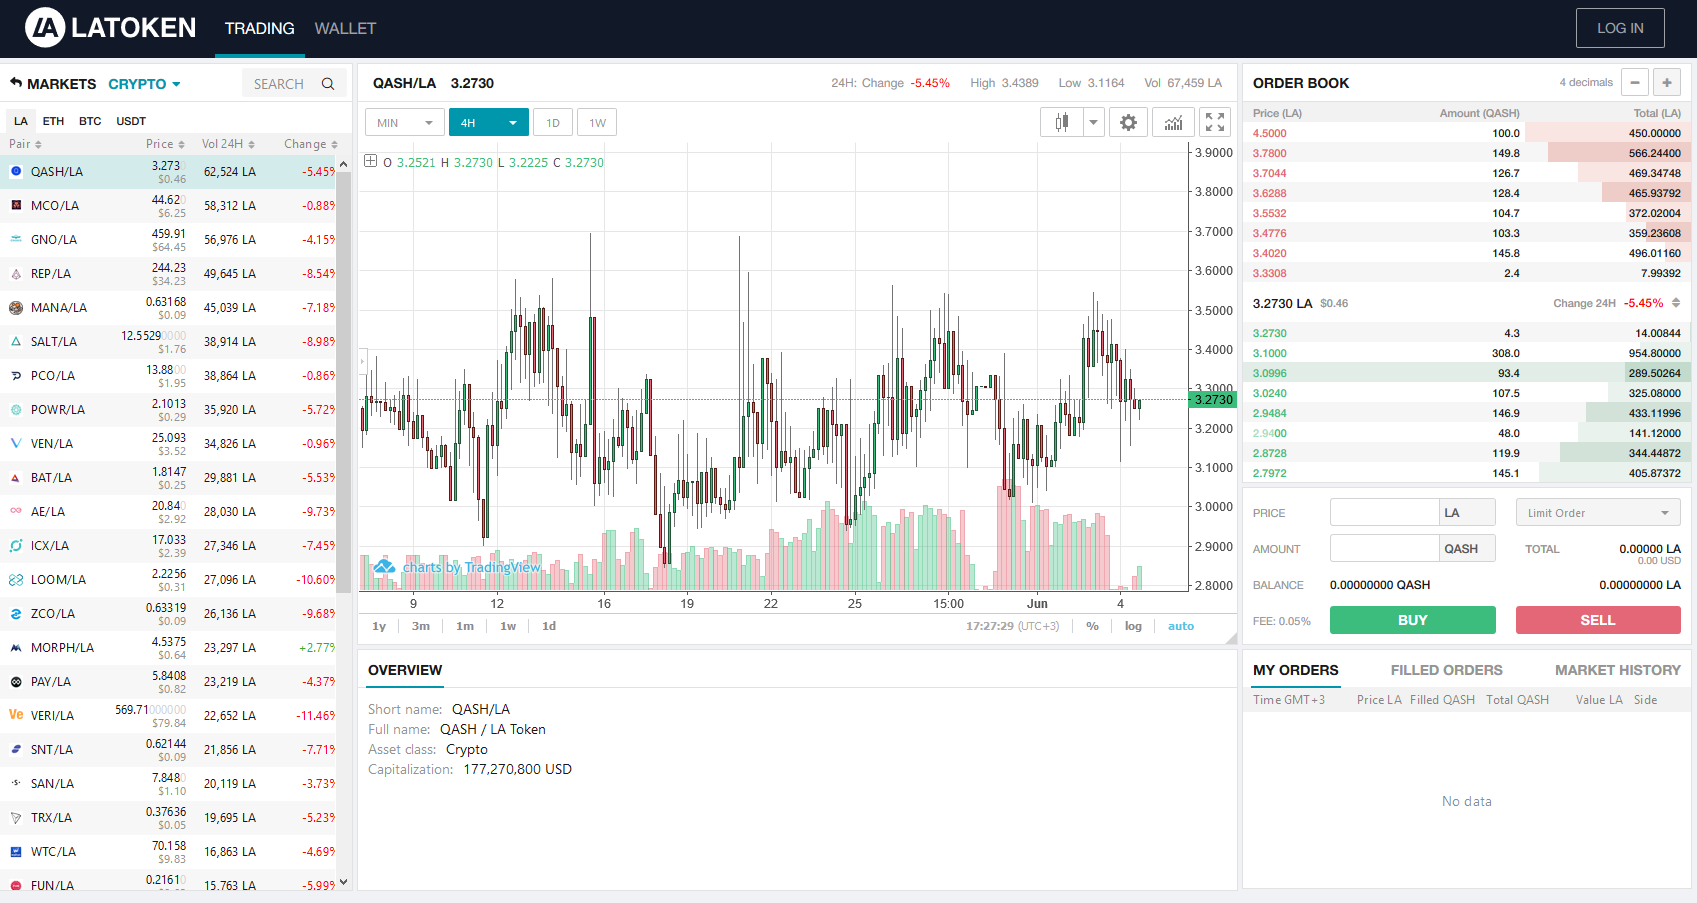
Task: Sort markets by Change column
Action: tap(311, 144)
